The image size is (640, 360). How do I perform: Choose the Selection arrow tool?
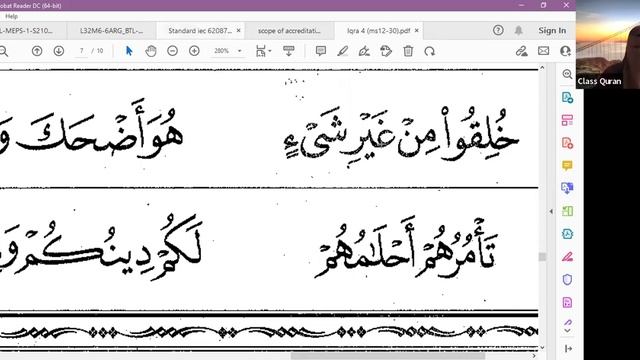tap(129, 51)
